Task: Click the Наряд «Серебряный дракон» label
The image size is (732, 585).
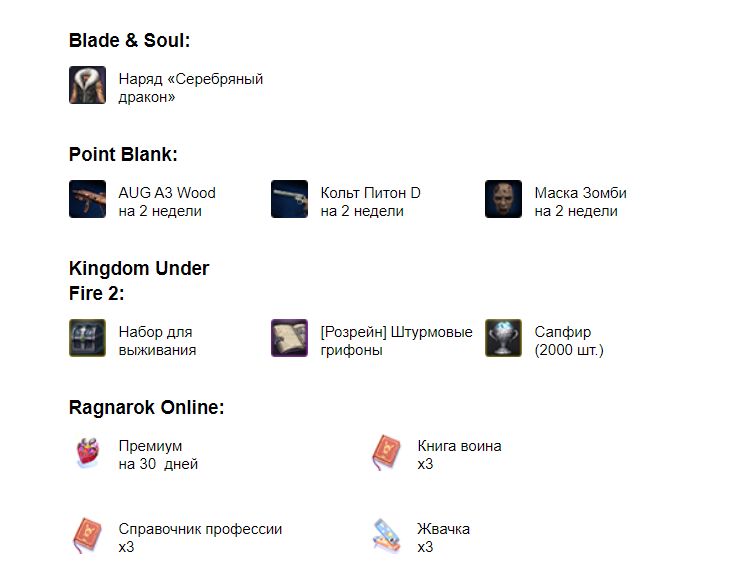Action: [x=190, y=88]
